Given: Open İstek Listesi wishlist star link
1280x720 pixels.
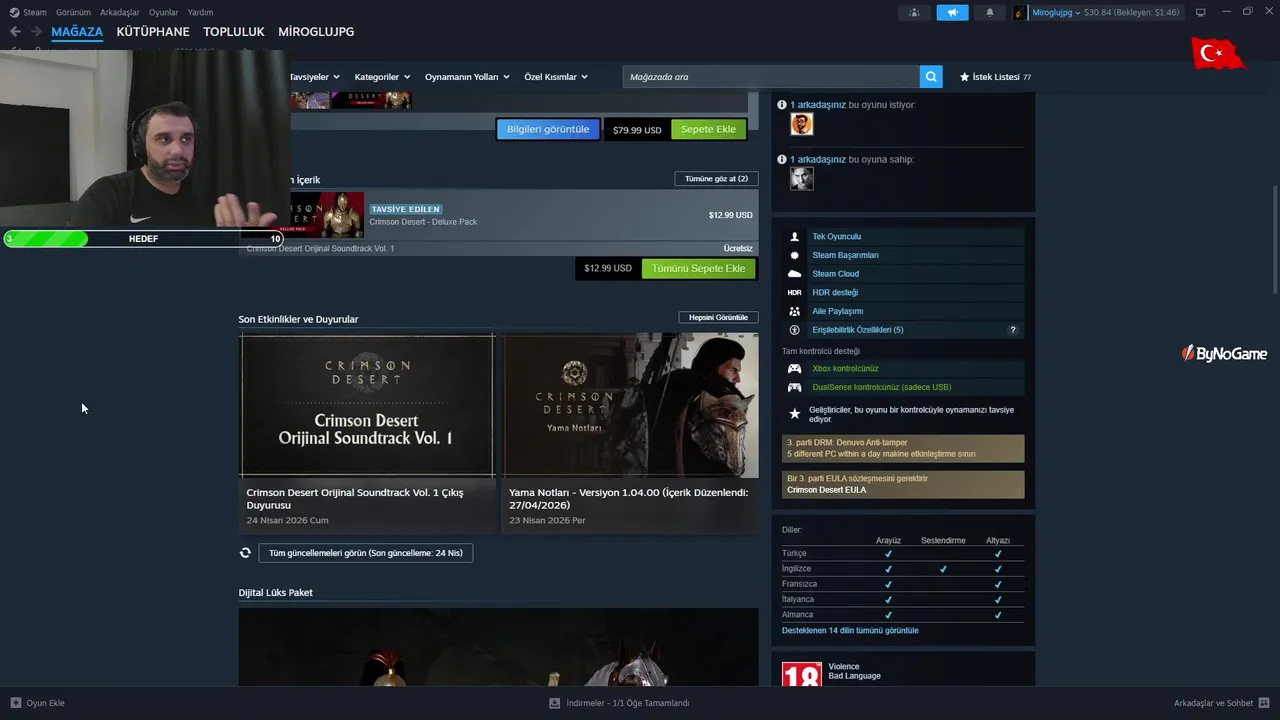Looking at the screenshot, I should pos(995,77).
